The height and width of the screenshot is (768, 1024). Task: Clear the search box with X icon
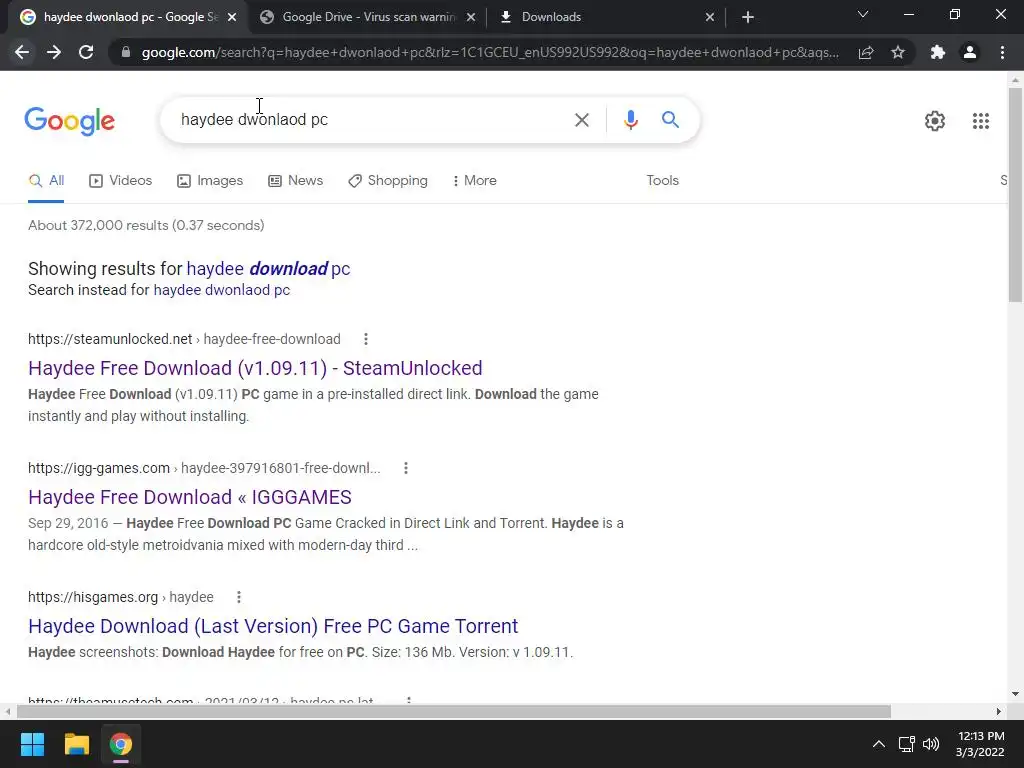tap(581, 120)
